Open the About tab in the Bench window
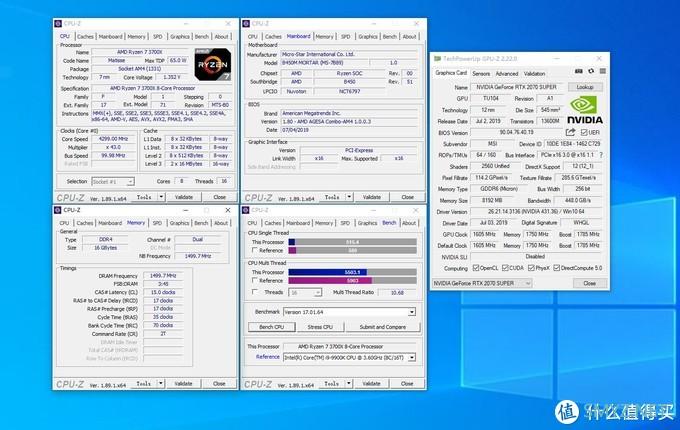The height and width of the screenshot is (430, 680). click(409, 223)
